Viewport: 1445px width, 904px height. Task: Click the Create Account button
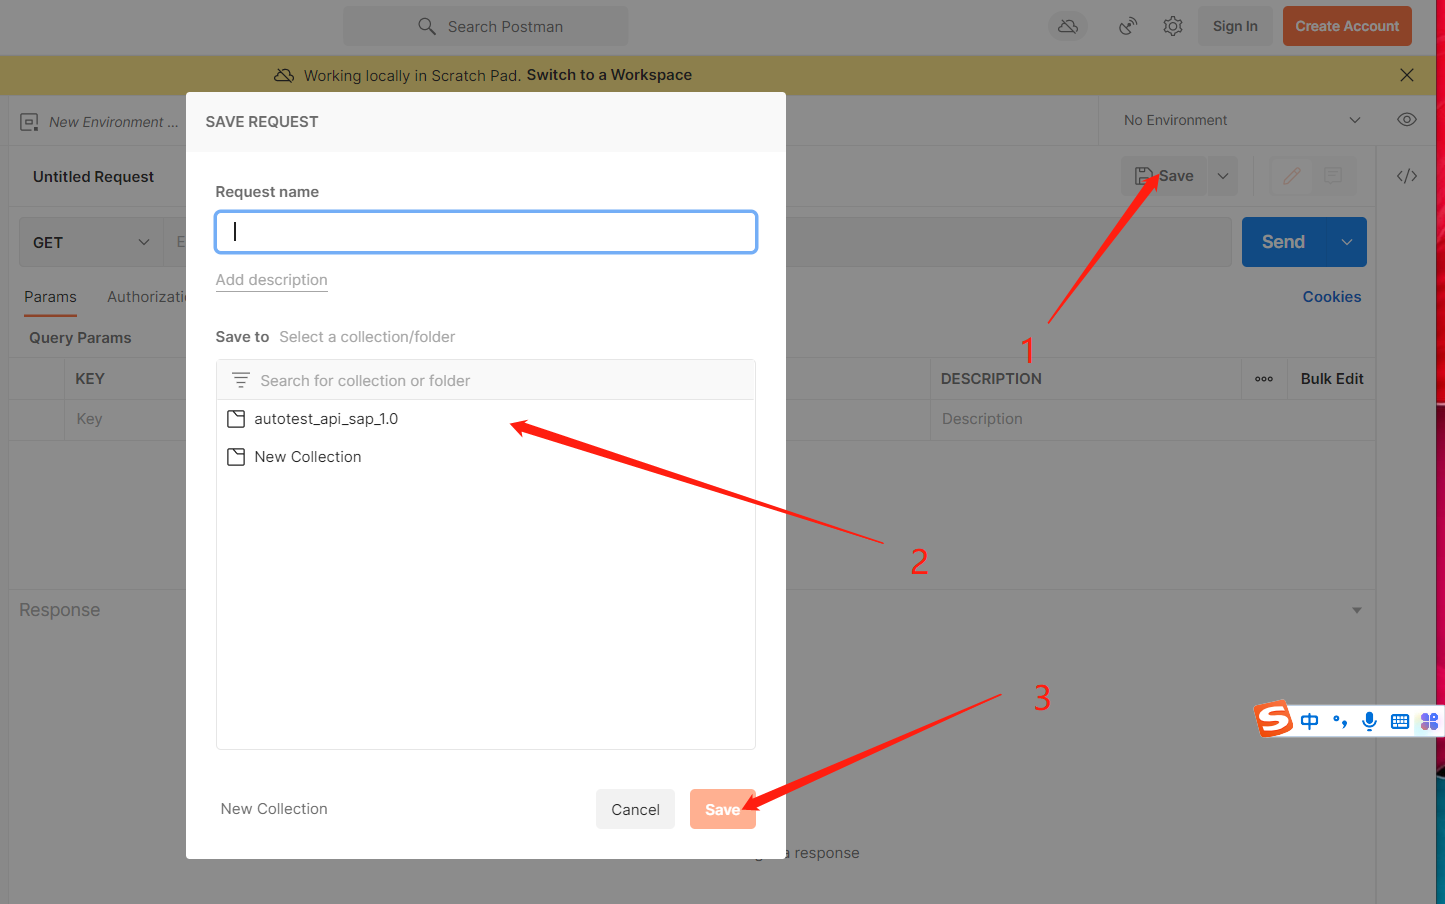(1347, 26)
